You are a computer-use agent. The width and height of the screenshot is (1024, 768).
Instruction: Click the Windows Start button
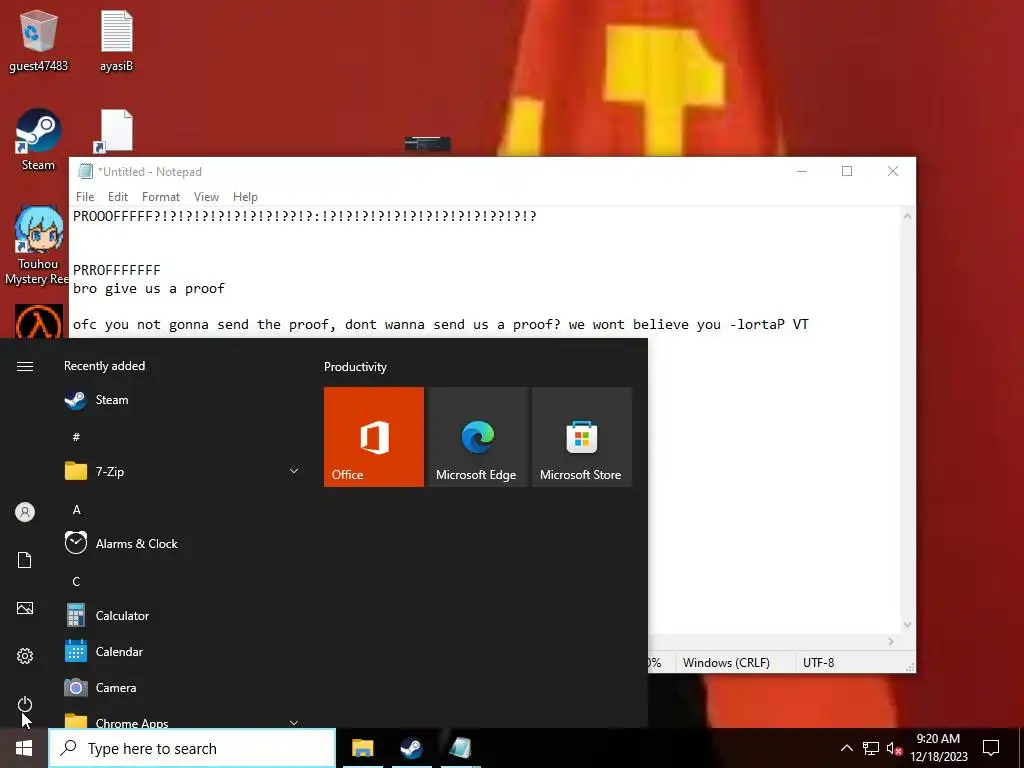(24, 748)
